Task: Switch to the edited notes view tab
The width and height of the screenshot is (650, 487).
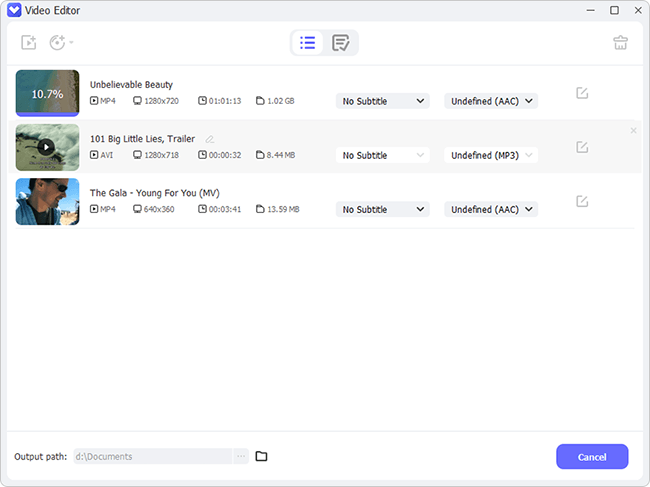Action: (340, 43)
